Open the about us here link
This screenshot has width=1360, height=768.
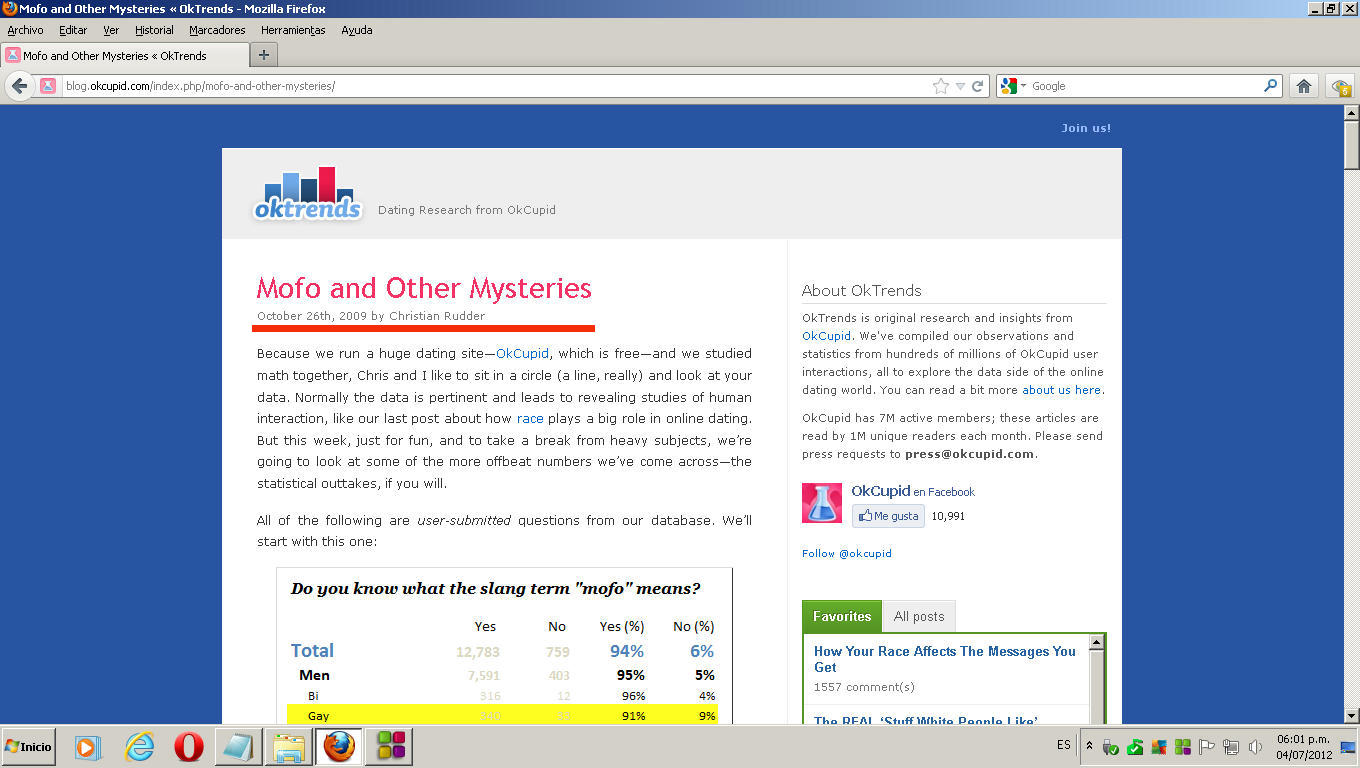click(x=1061, y=390)
